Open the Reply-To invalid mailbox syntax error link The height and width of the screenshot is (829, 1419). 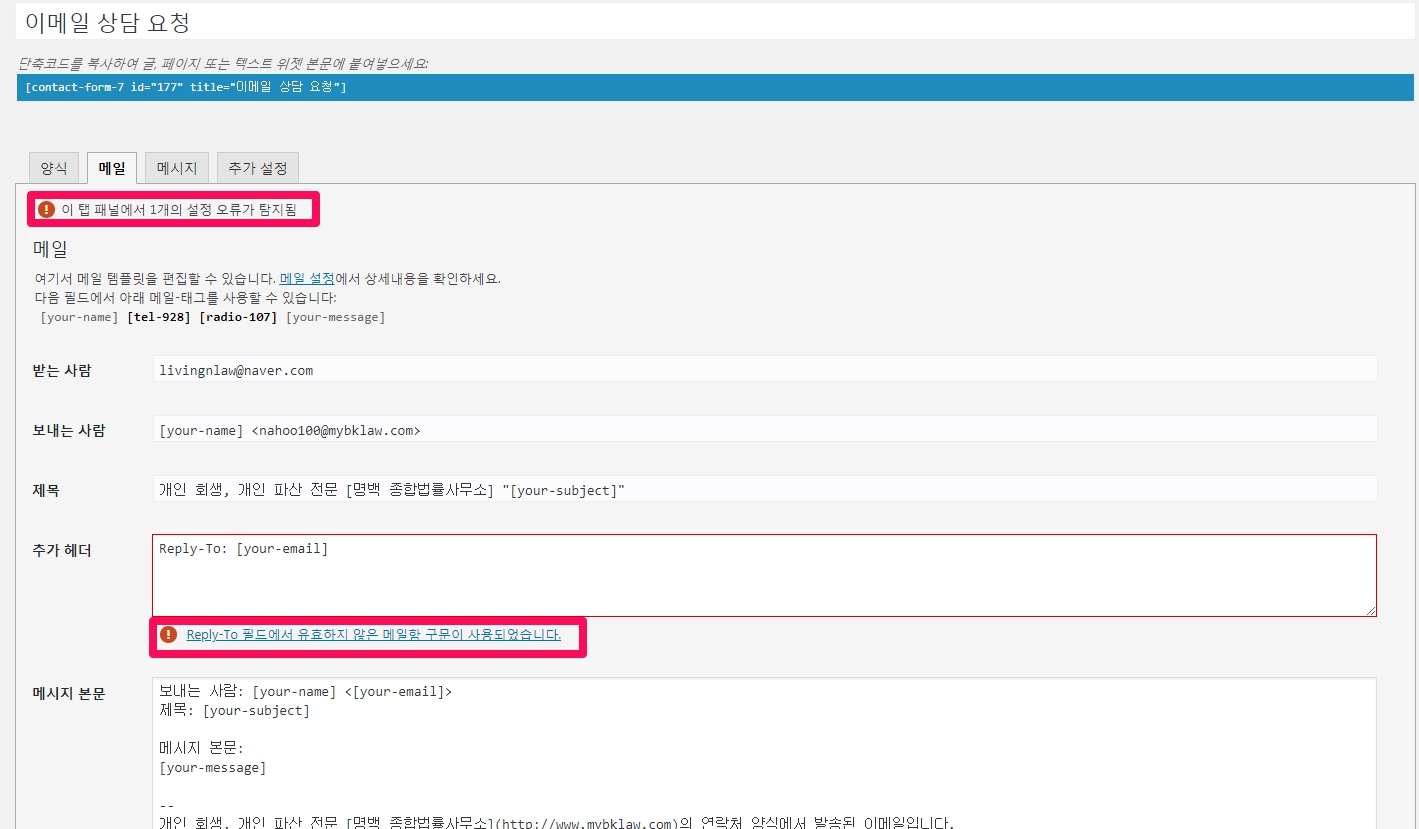tap(373, 634)
